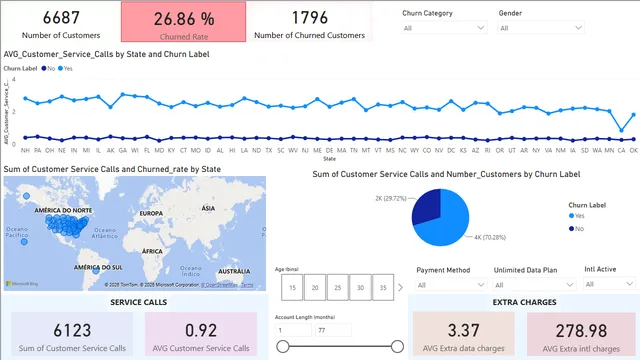Open the Gender filter dropdown
Screen dimensions: 640x360
point(541,28)
